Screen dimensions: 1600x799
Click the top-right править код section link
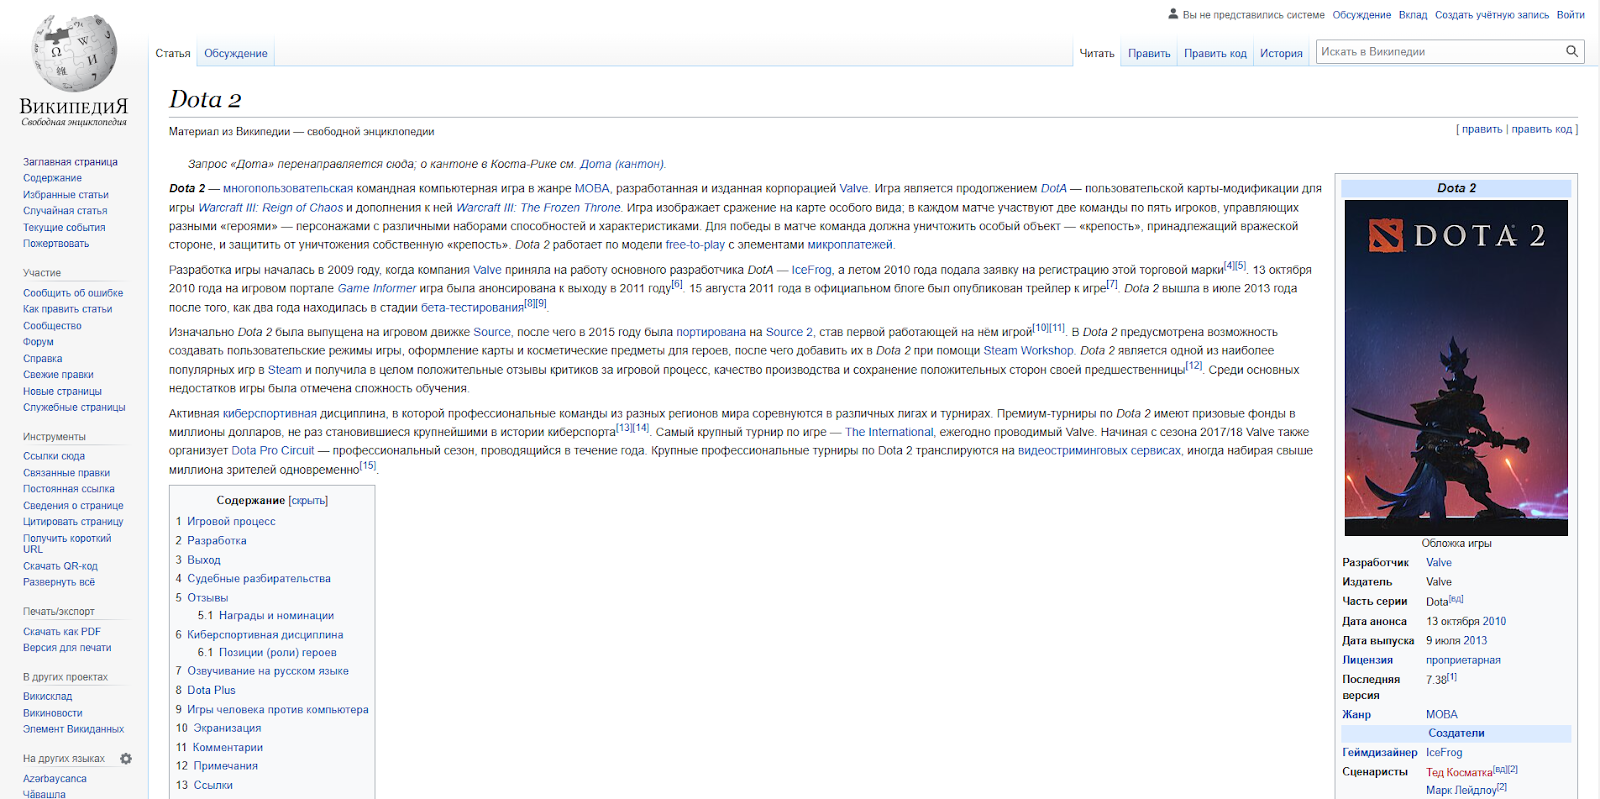(x=1542, y=129)
